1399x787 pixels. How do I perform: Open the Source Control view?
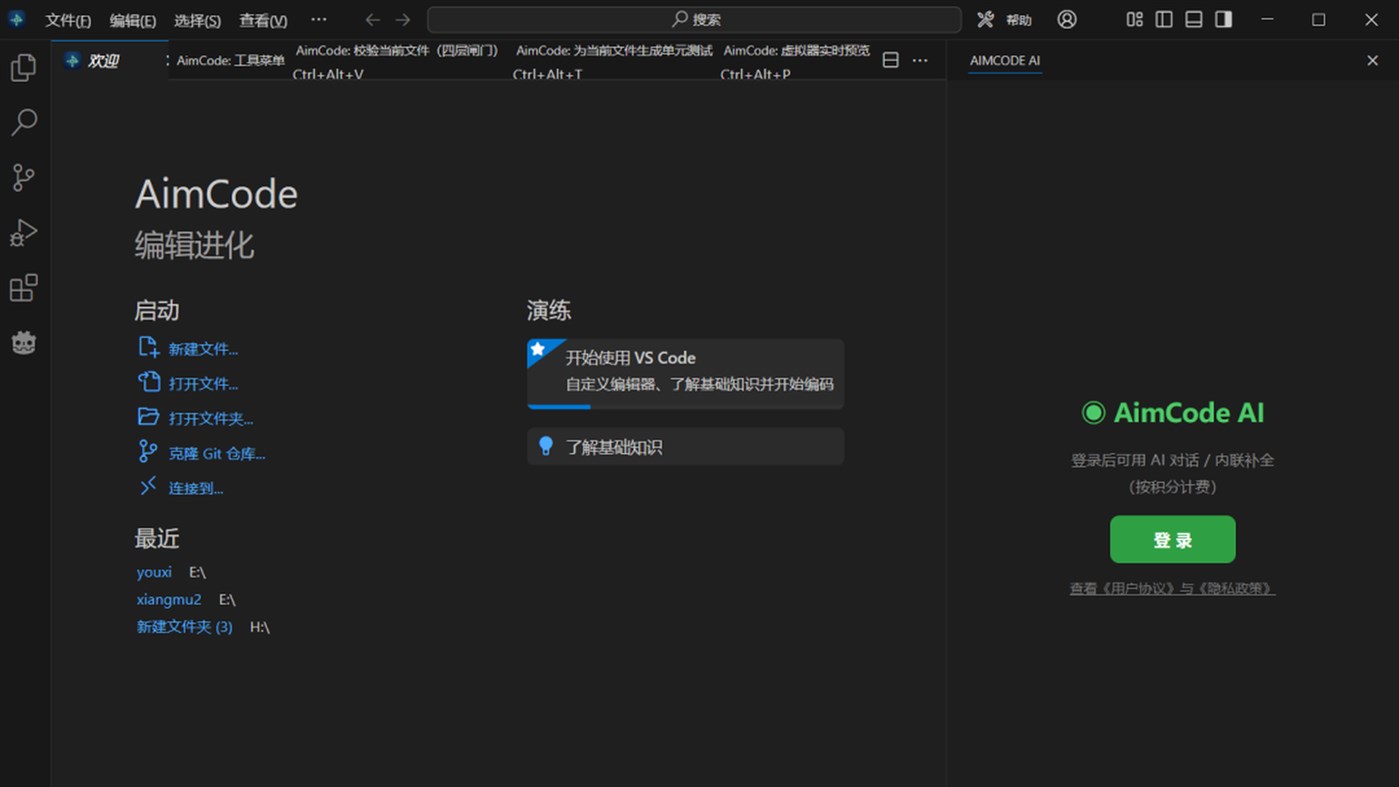click(x=23, y=177)
